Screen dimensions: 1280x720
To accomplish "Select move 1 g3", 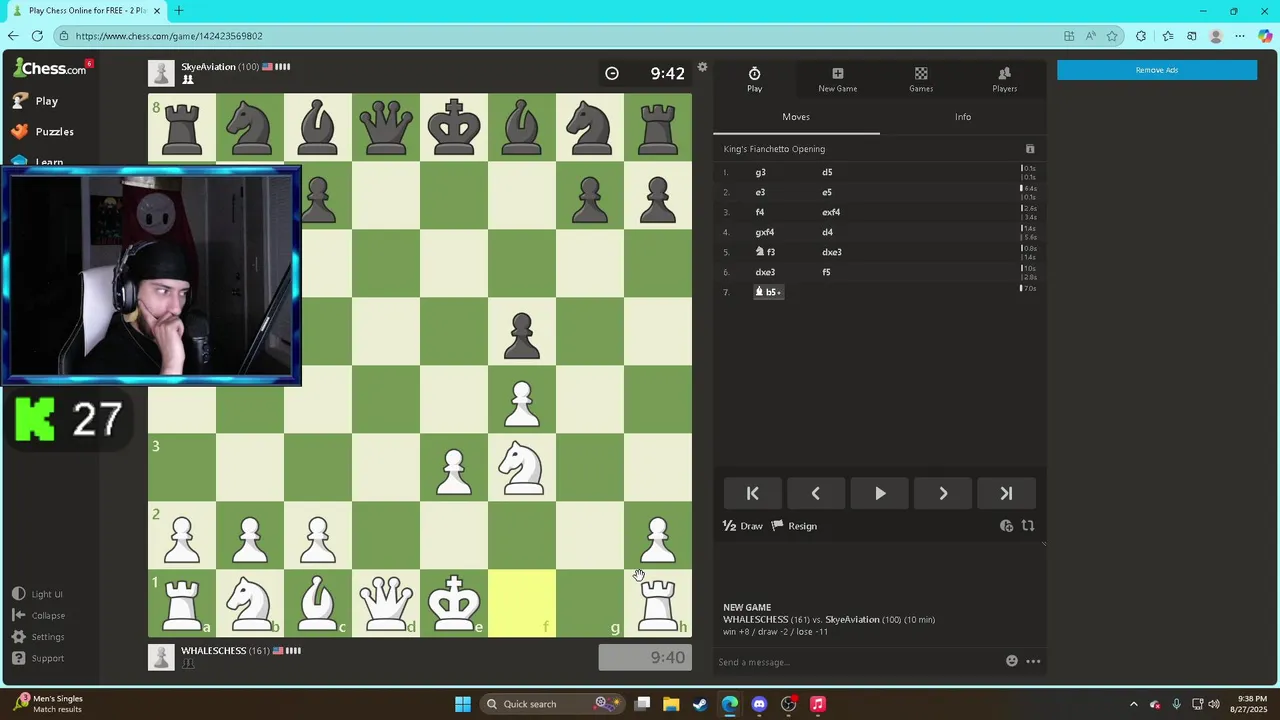I will pos(761,172).
